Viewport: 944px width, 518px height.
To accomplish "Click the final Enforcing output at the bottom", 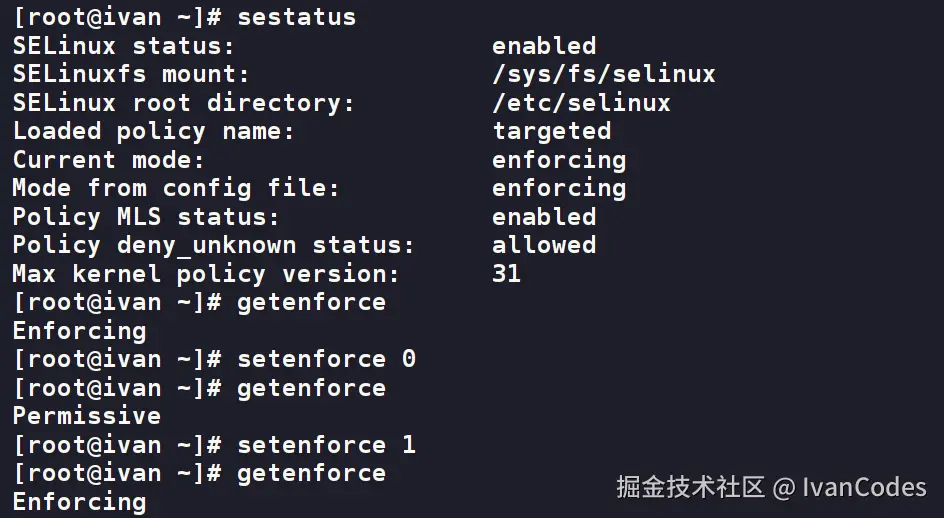I will tap(79, 502).
